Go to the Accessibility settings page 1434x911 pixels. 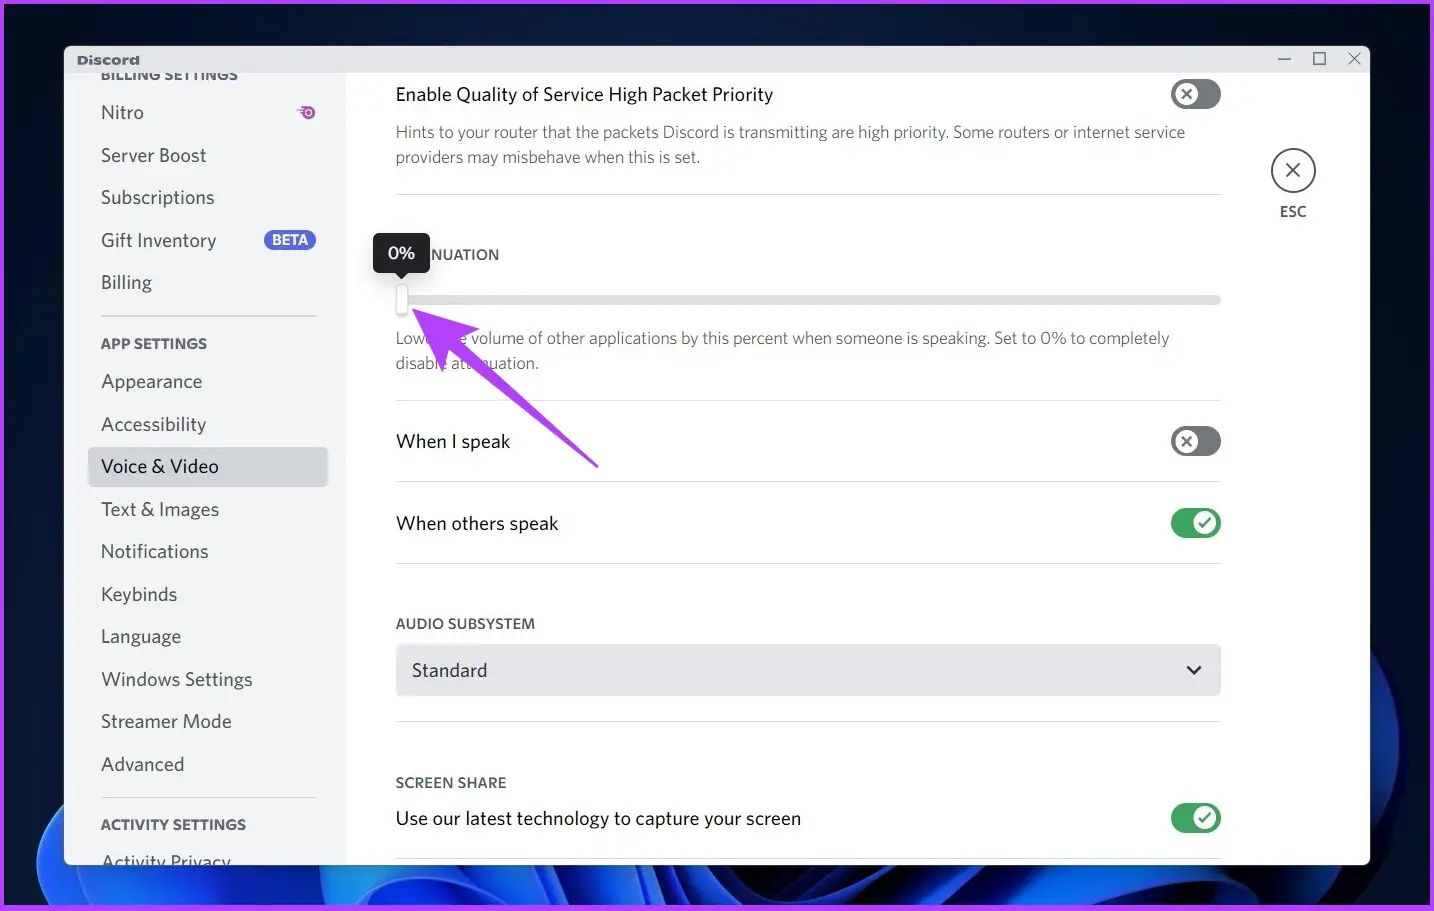pyautogui.click(x=154, y=425)
